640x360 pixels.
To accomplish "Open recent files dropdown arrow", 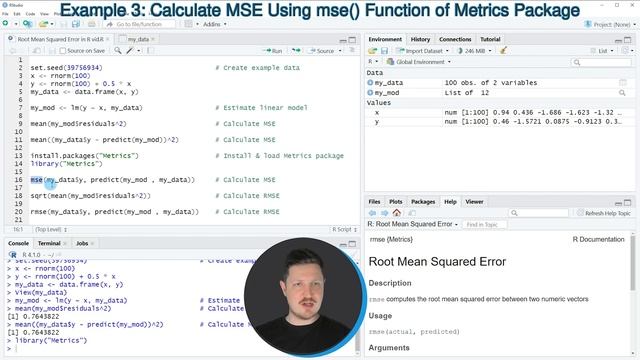I will point(52,24).
